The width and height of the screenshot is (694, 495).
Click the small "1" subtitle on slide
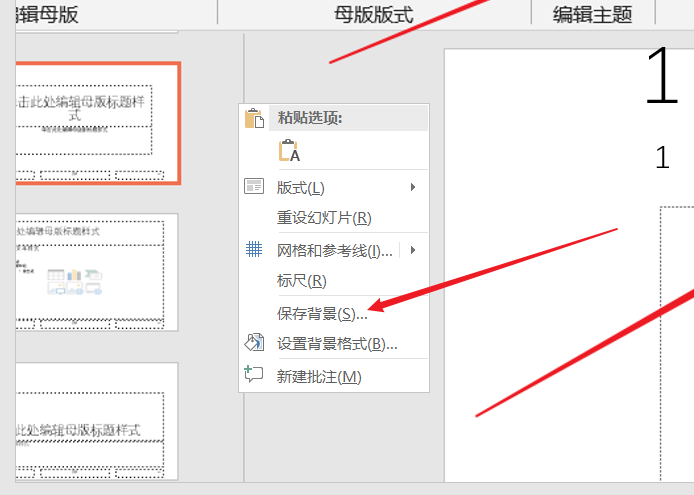[x=662, y=158]
